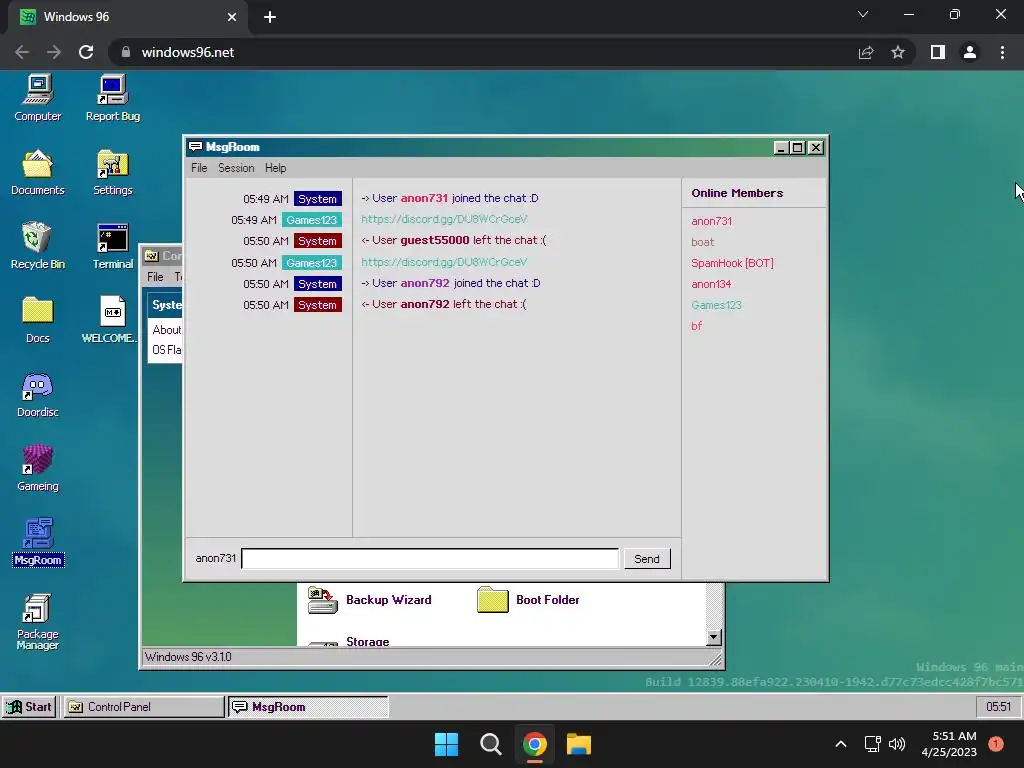Open the MsgRoom File menu
The width and height of the screenshot is (1024, 768).
199,168
